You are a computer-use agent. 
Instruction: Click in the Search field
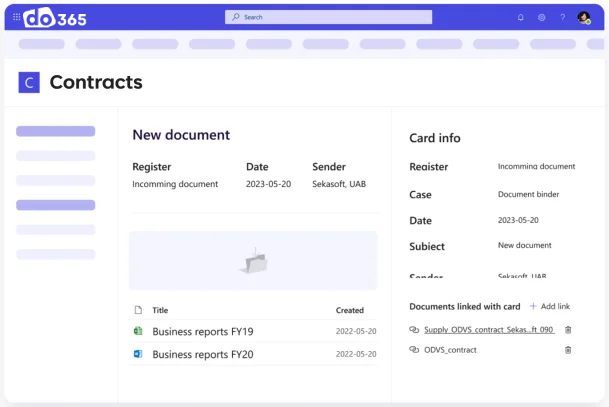coord(328,17)
